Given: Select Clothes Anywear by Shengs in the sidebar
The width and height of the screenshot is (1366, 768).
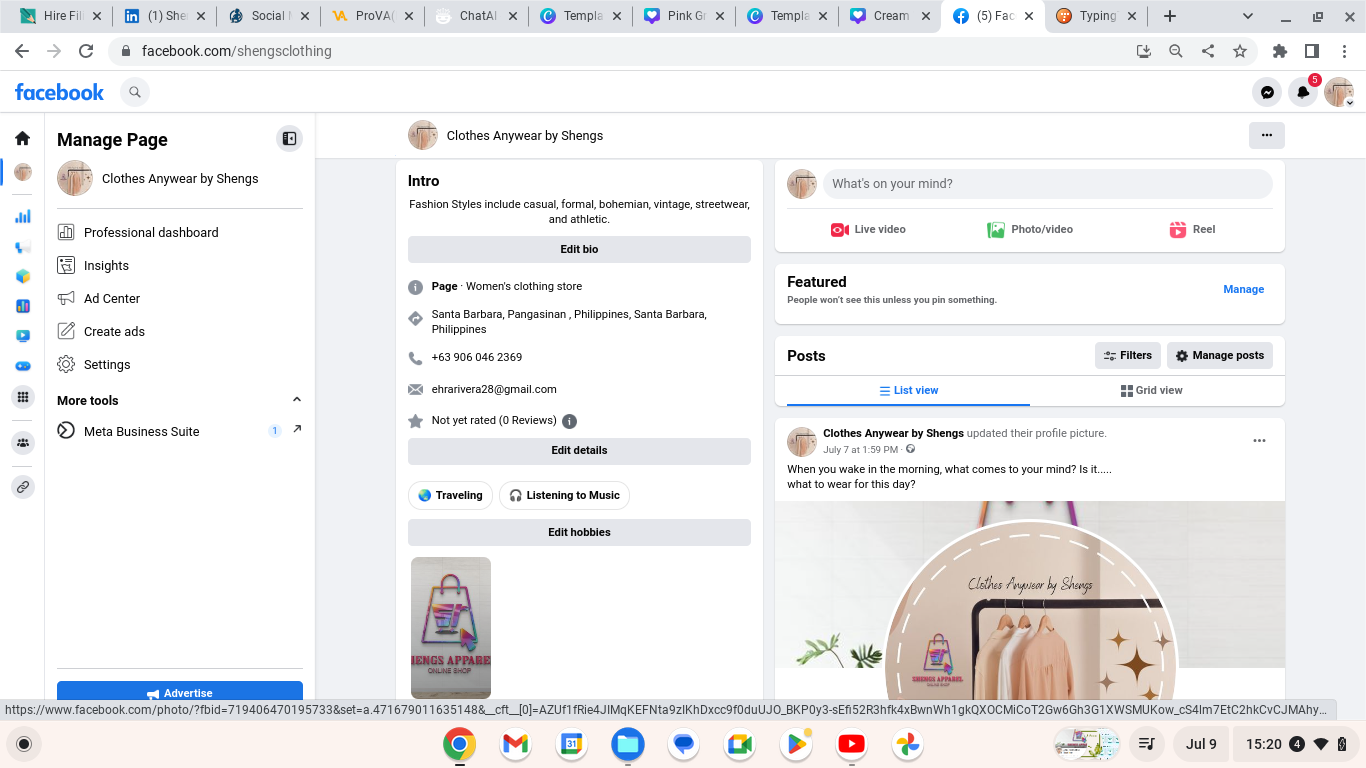Looking at the screenshot, I should pyautogui.click(x=180, y=178).
